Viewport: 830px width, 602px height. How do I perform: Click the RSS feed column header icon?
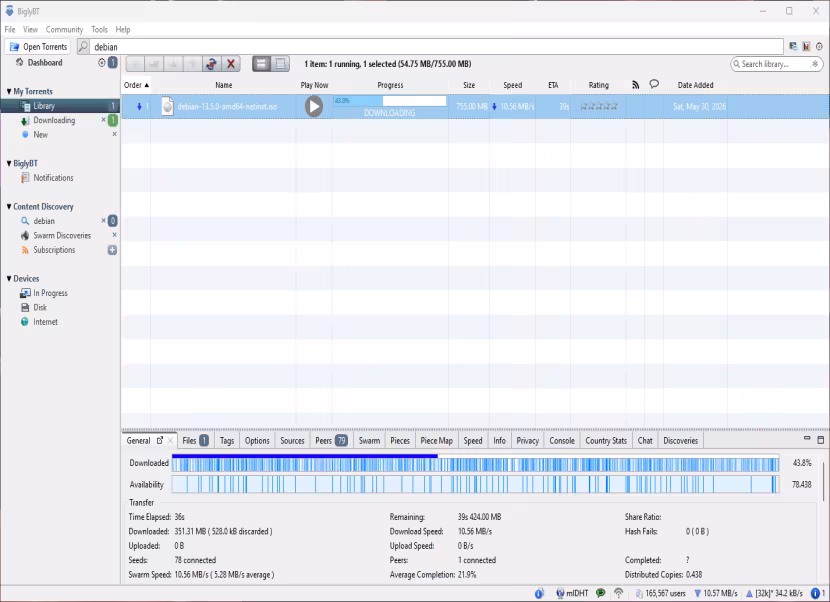click(635, 85)
